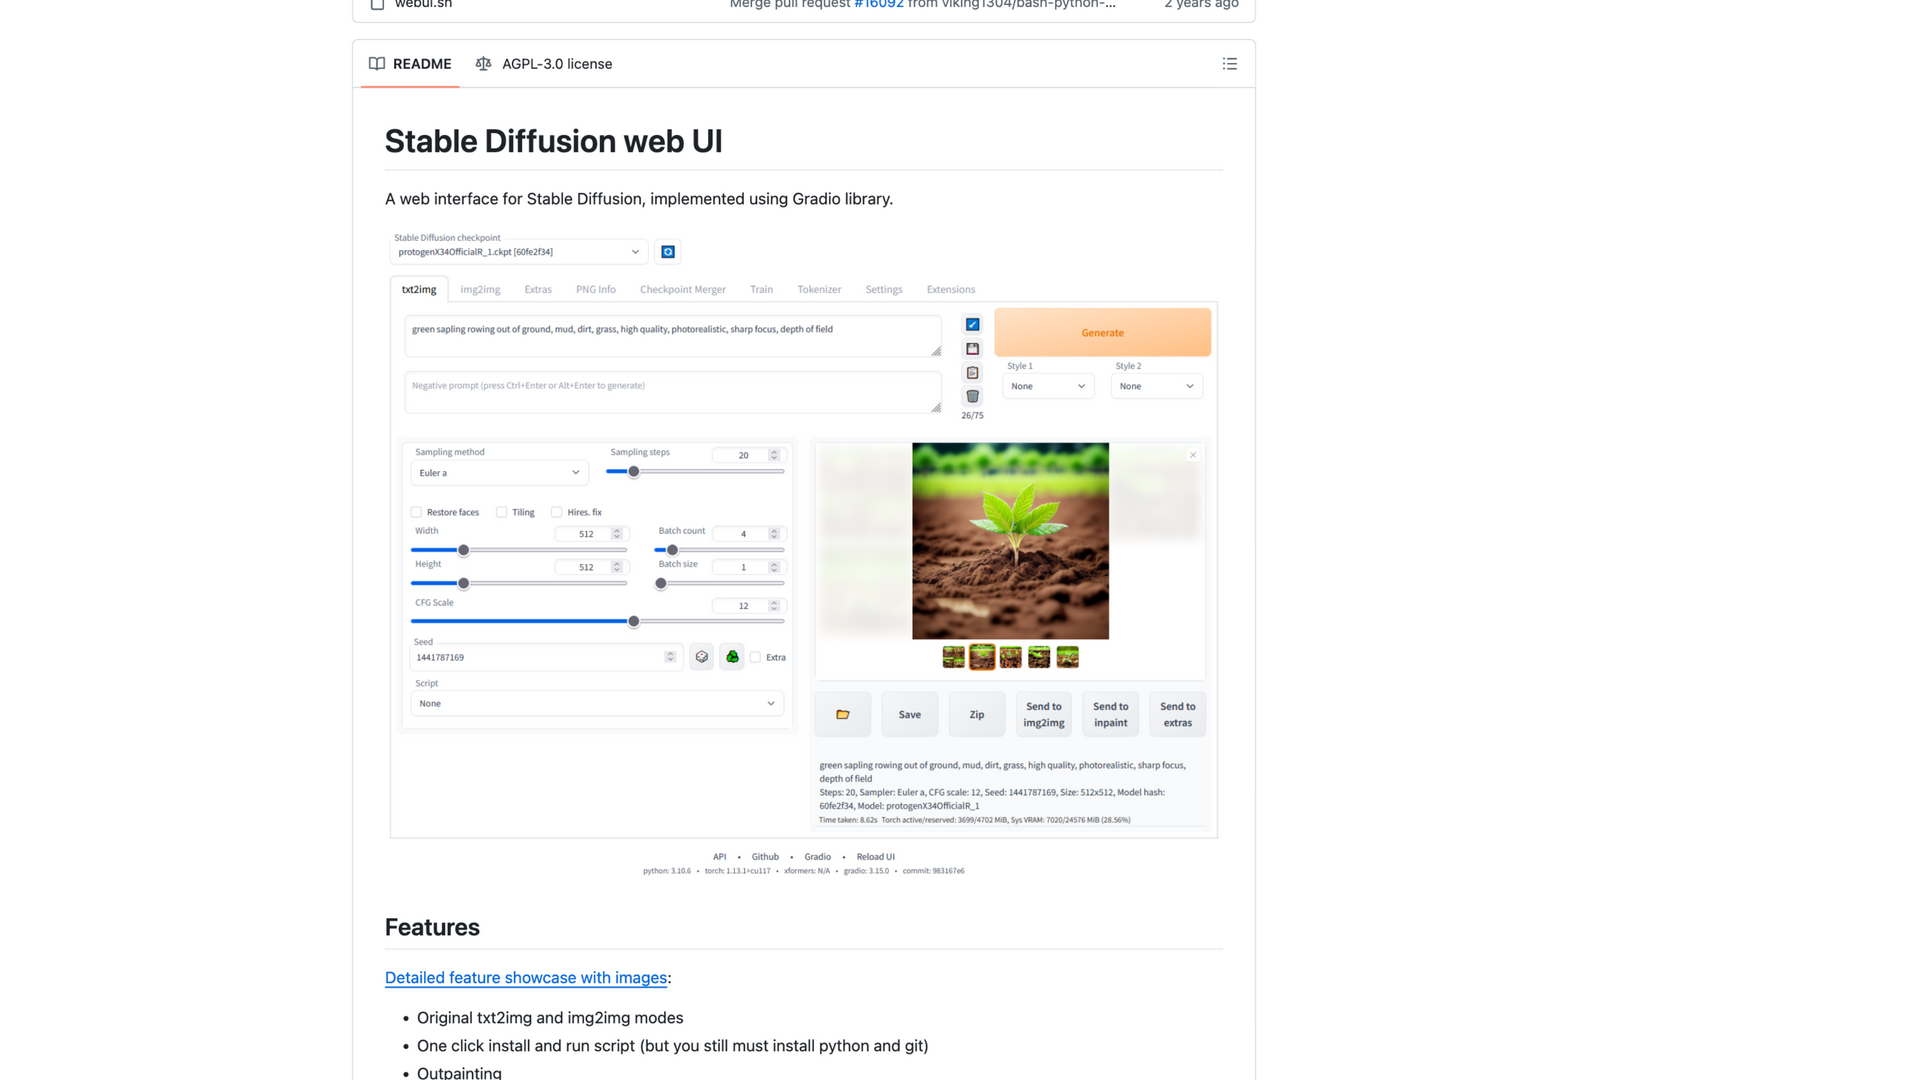Click the green recycle seed icon
This screenshot has width=1920, height=1080.
point(732,657)
